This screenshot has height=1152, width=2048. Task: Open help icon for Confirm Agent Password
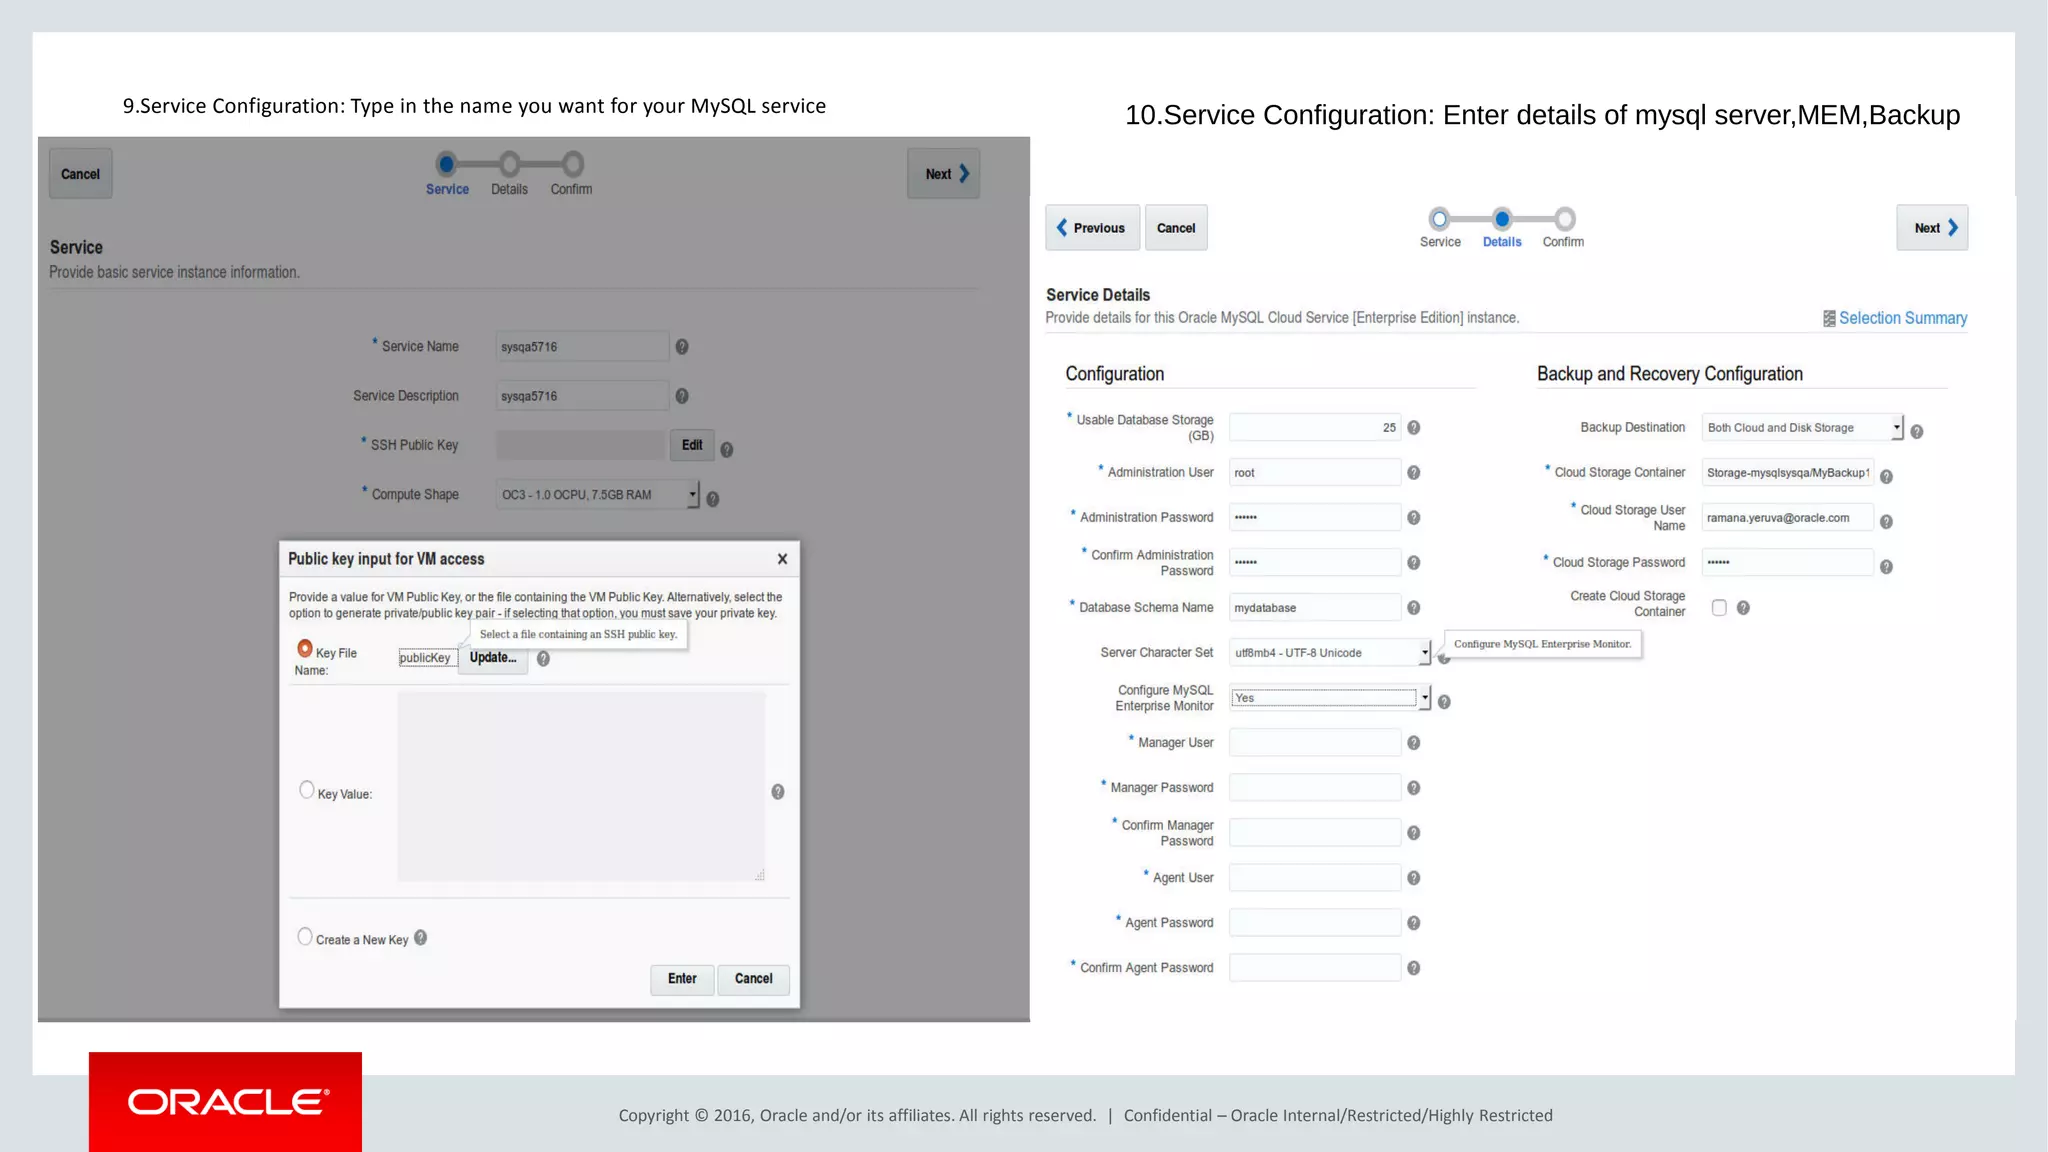tap(1414, 968)
